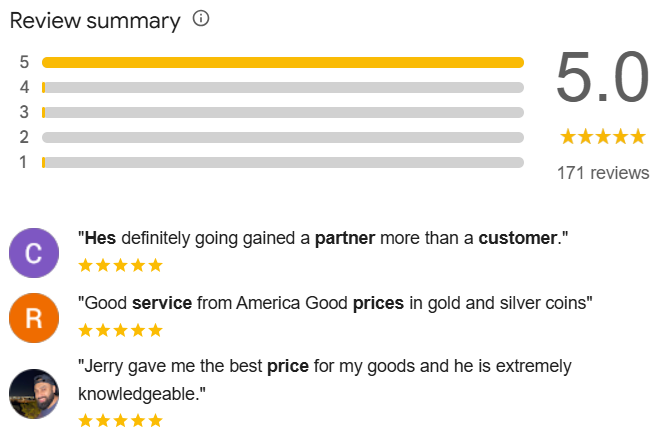Open the photo avatar of Jerry's reviewer
The image size is (671, 432).
[34, 393]
